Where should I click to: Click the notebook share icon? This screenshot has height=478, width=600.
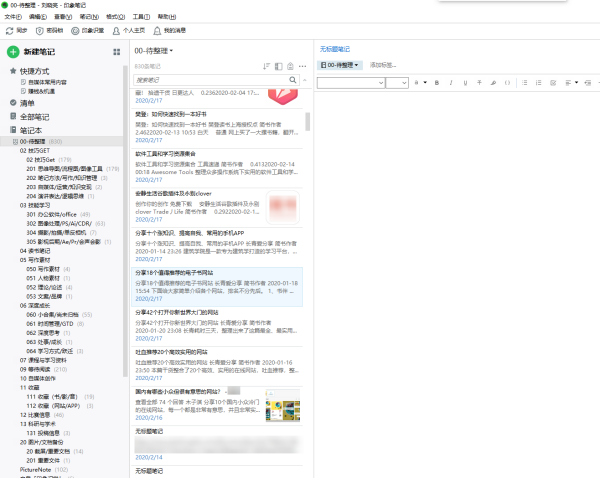pos(290,66)
